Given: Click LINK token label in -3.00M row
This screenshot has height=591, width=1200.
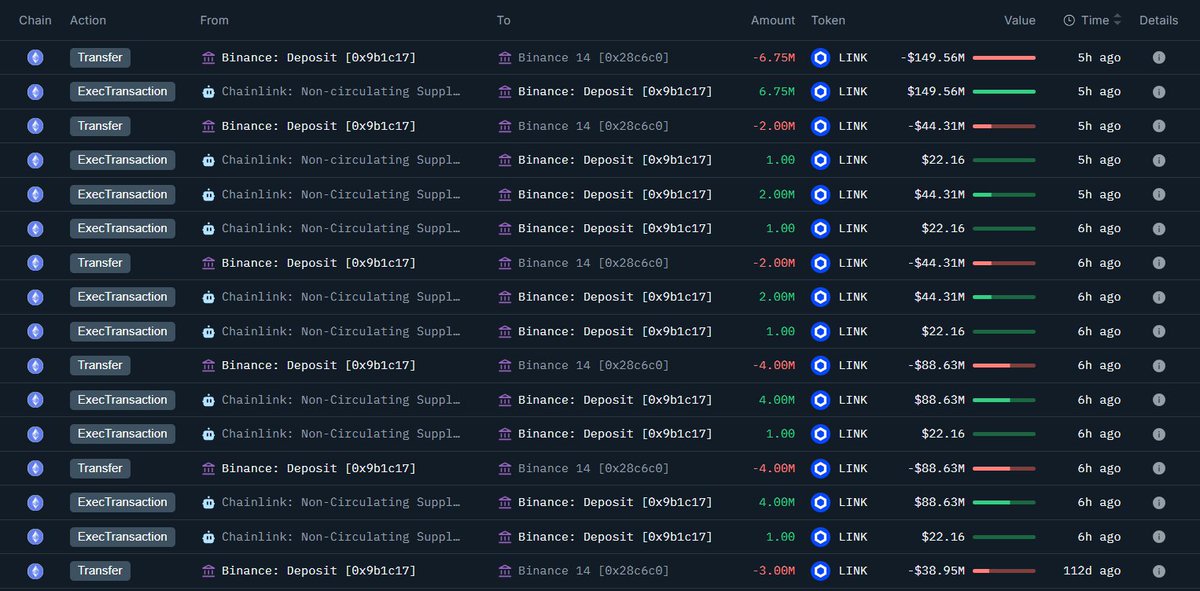Looking at the screenshot, I should tap(853, 571).
